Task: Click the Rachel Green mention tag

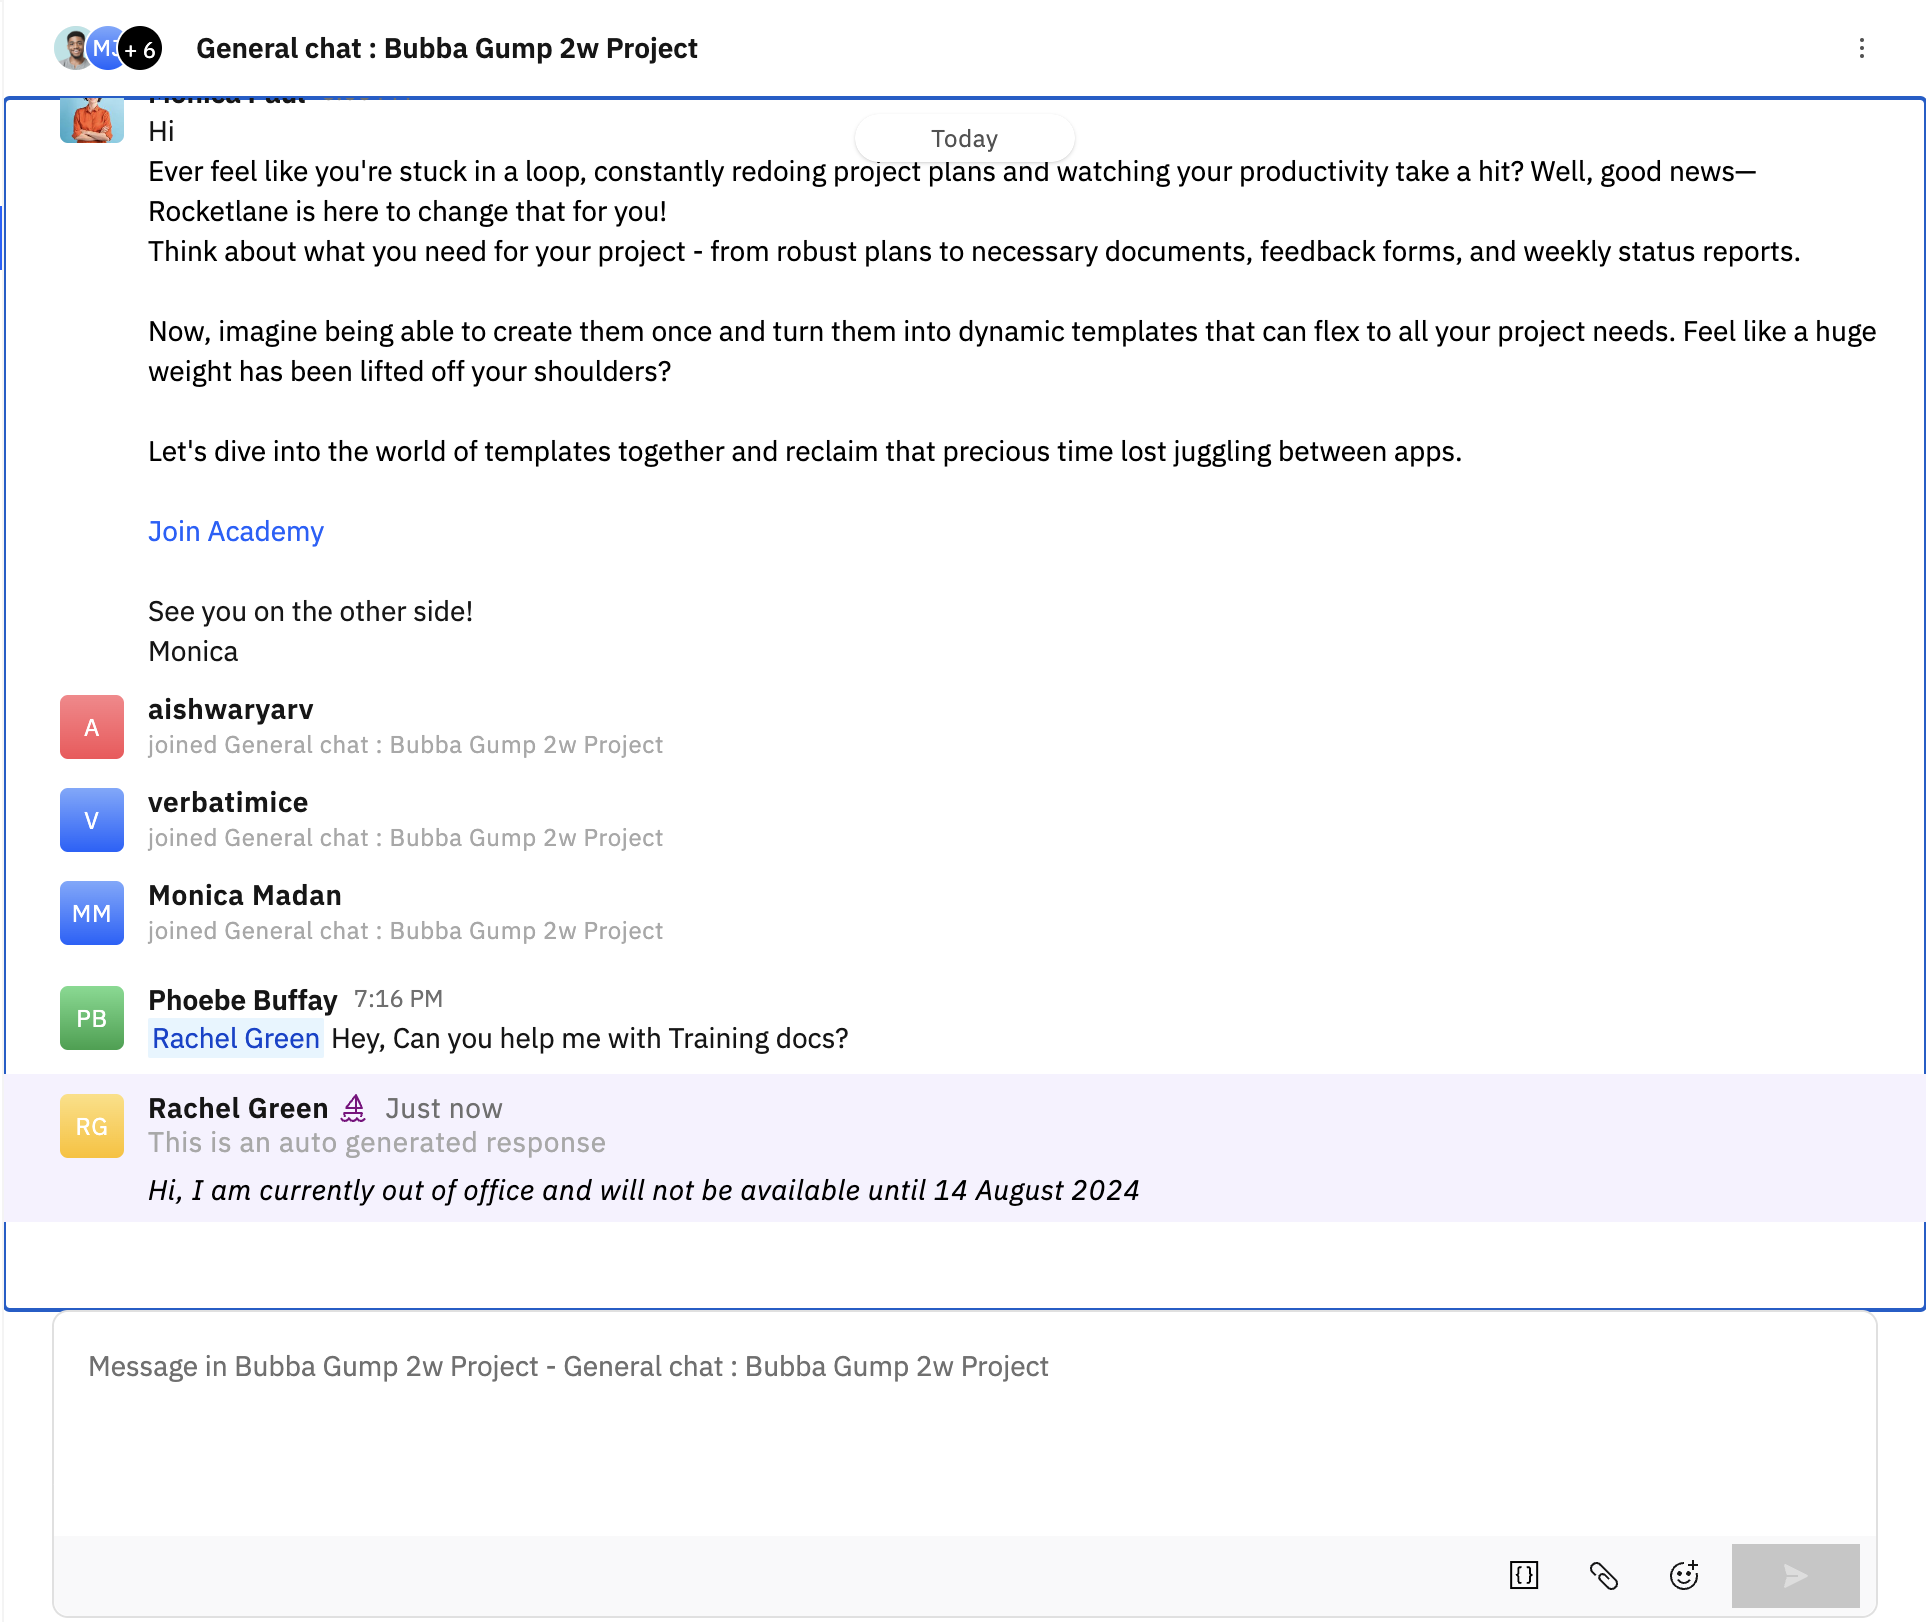Action: (x=236, y=1038)
